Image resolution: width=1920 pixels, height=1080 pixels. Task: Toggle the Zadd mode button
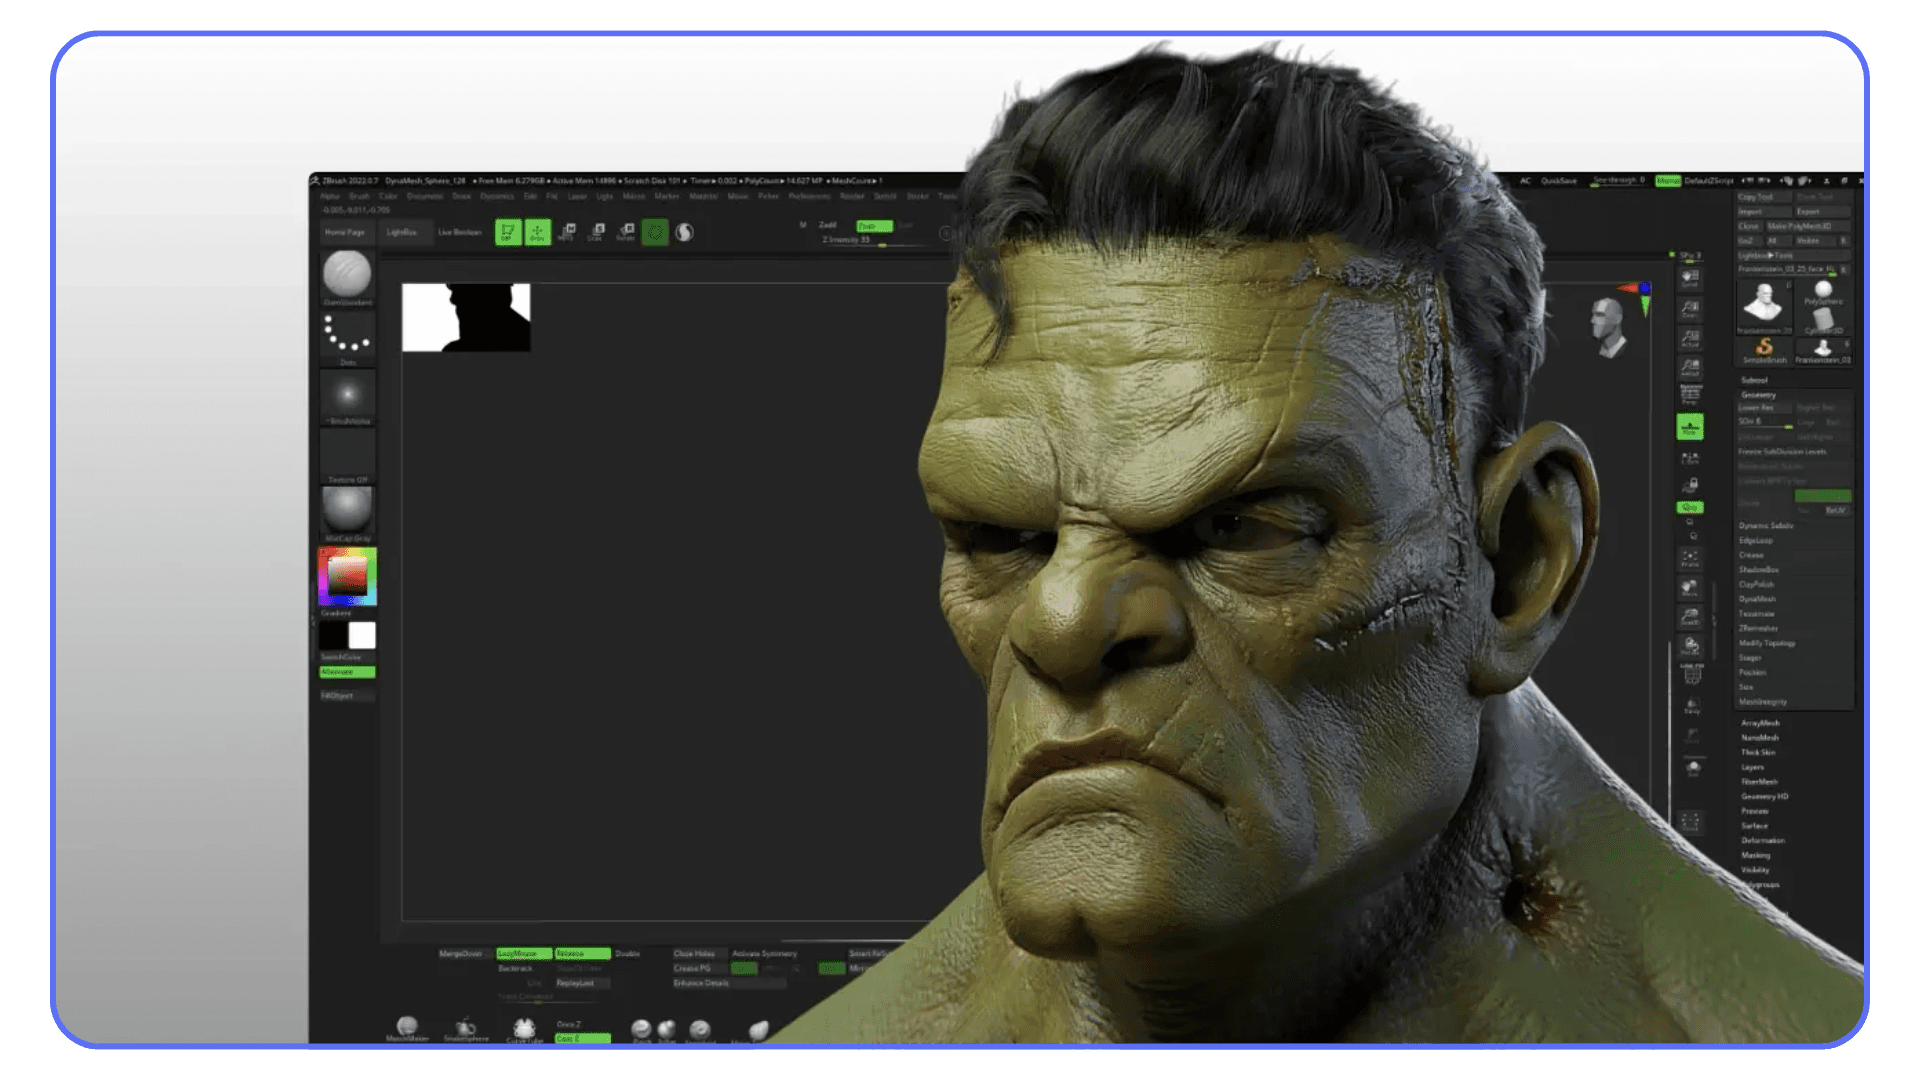click(827, 225)
